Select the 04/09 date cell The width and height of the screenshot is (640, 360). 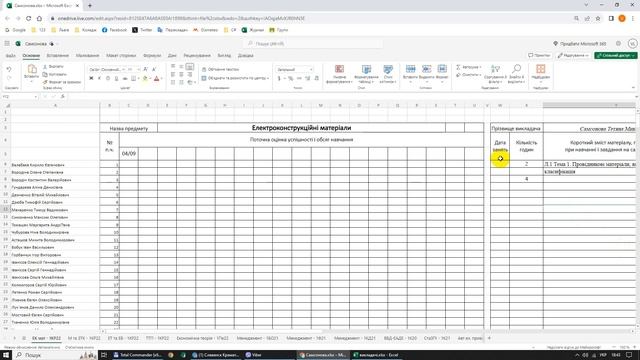[129, 153]
